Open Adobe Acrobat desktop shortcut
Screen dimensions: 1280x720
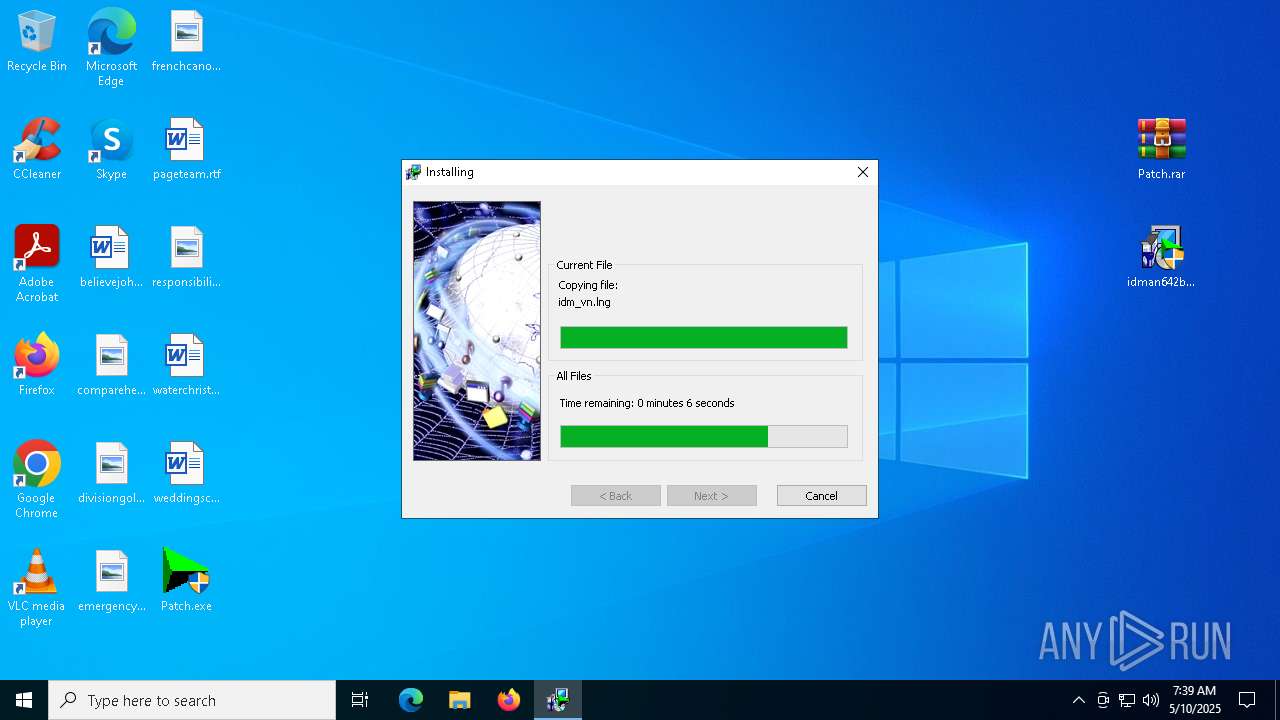(37, 264)
